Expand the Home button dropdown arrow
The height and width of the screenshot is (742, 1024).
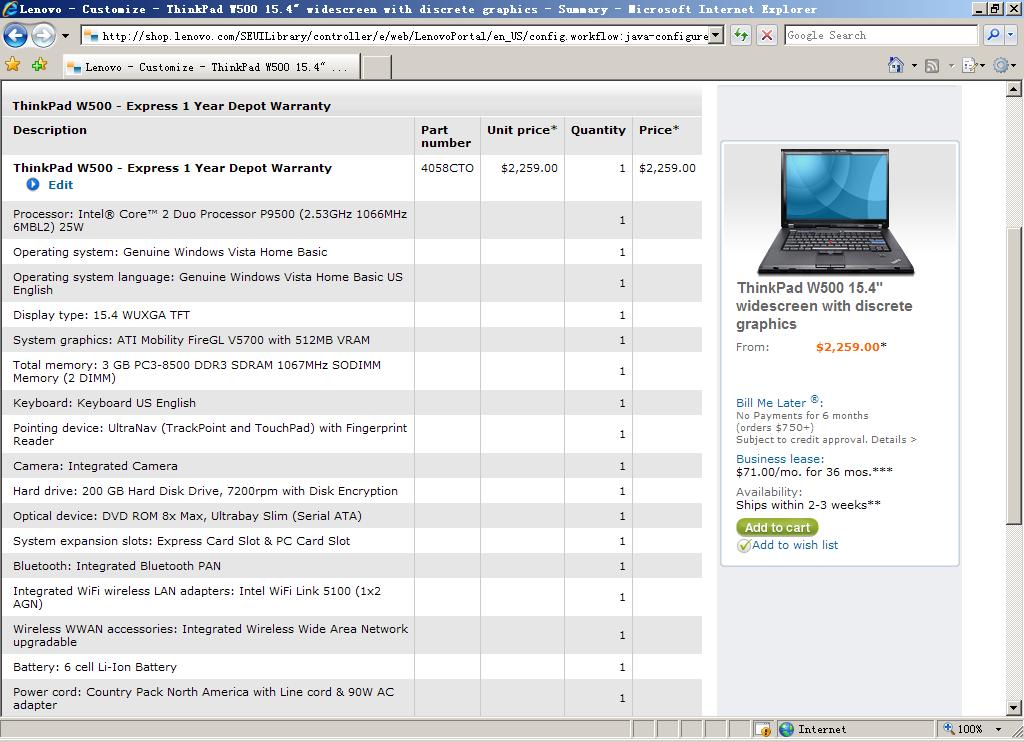914,65
